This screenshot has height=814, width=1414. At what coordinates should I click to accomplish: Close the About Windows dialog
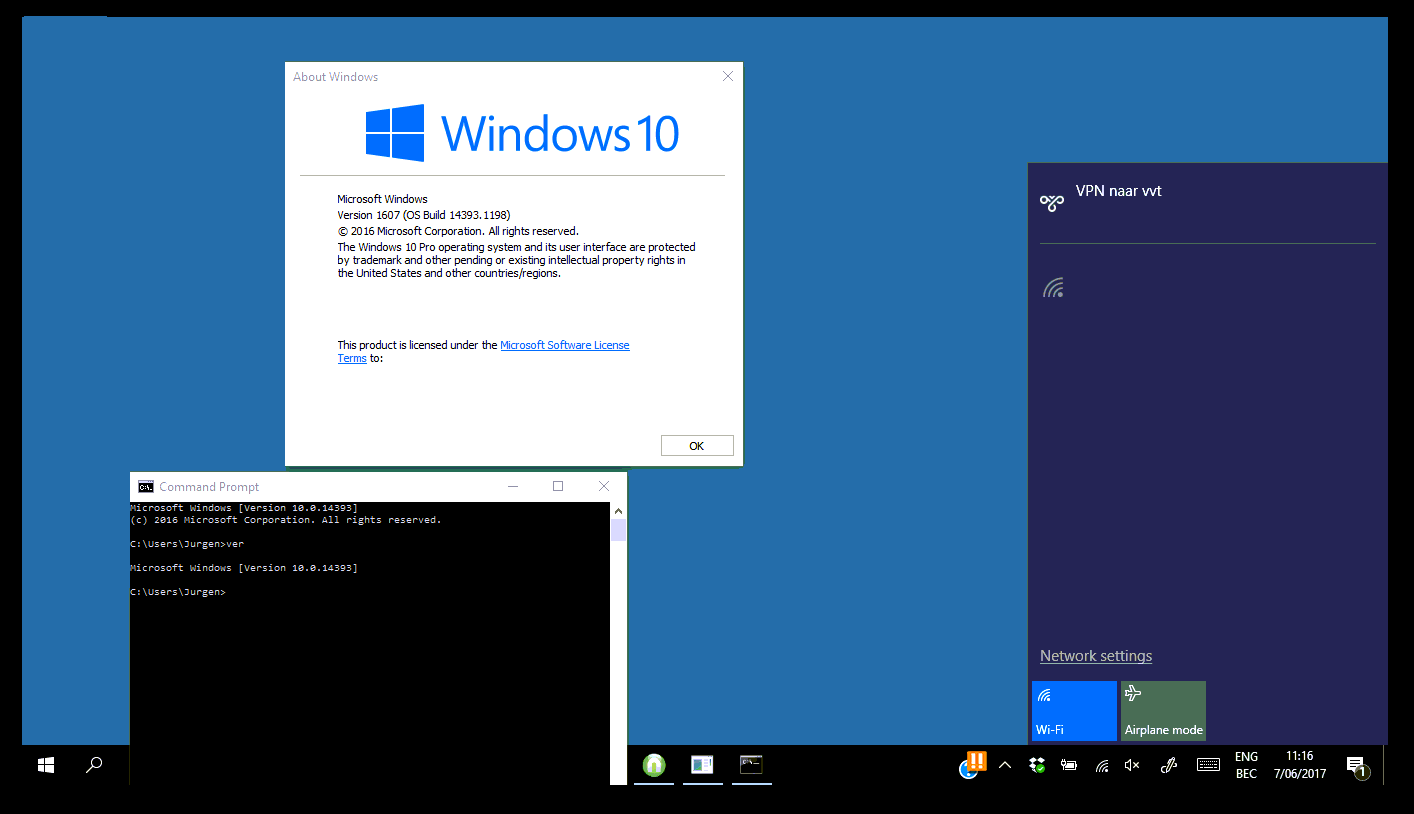pyautogui.click(x=728, y=76)
